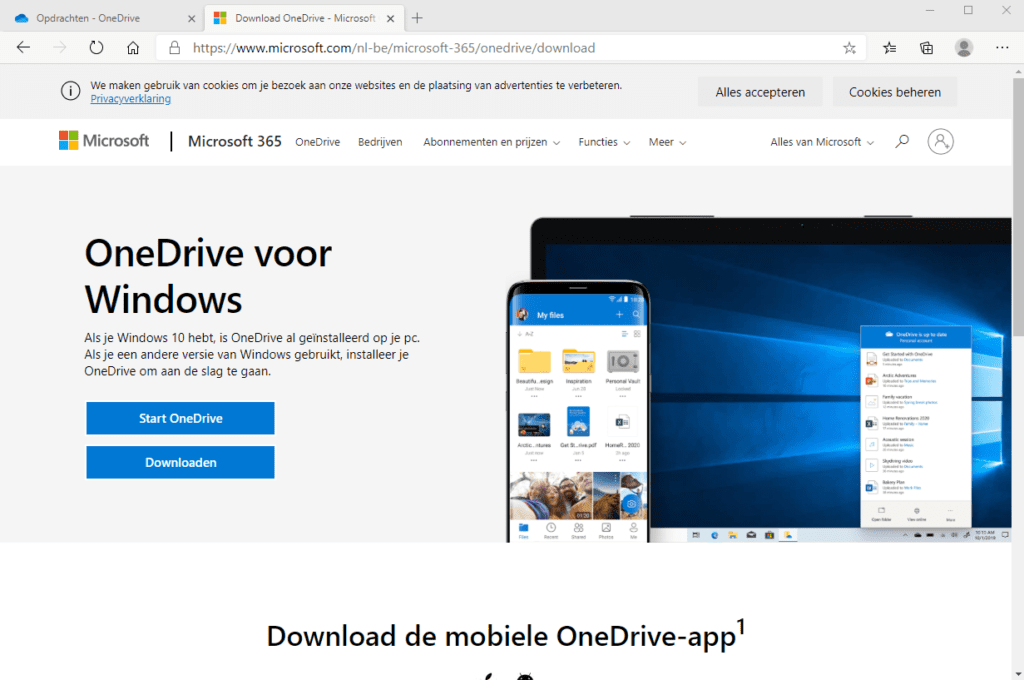Open browser profile avatar

pyautogui.click(x=963, y=48)
